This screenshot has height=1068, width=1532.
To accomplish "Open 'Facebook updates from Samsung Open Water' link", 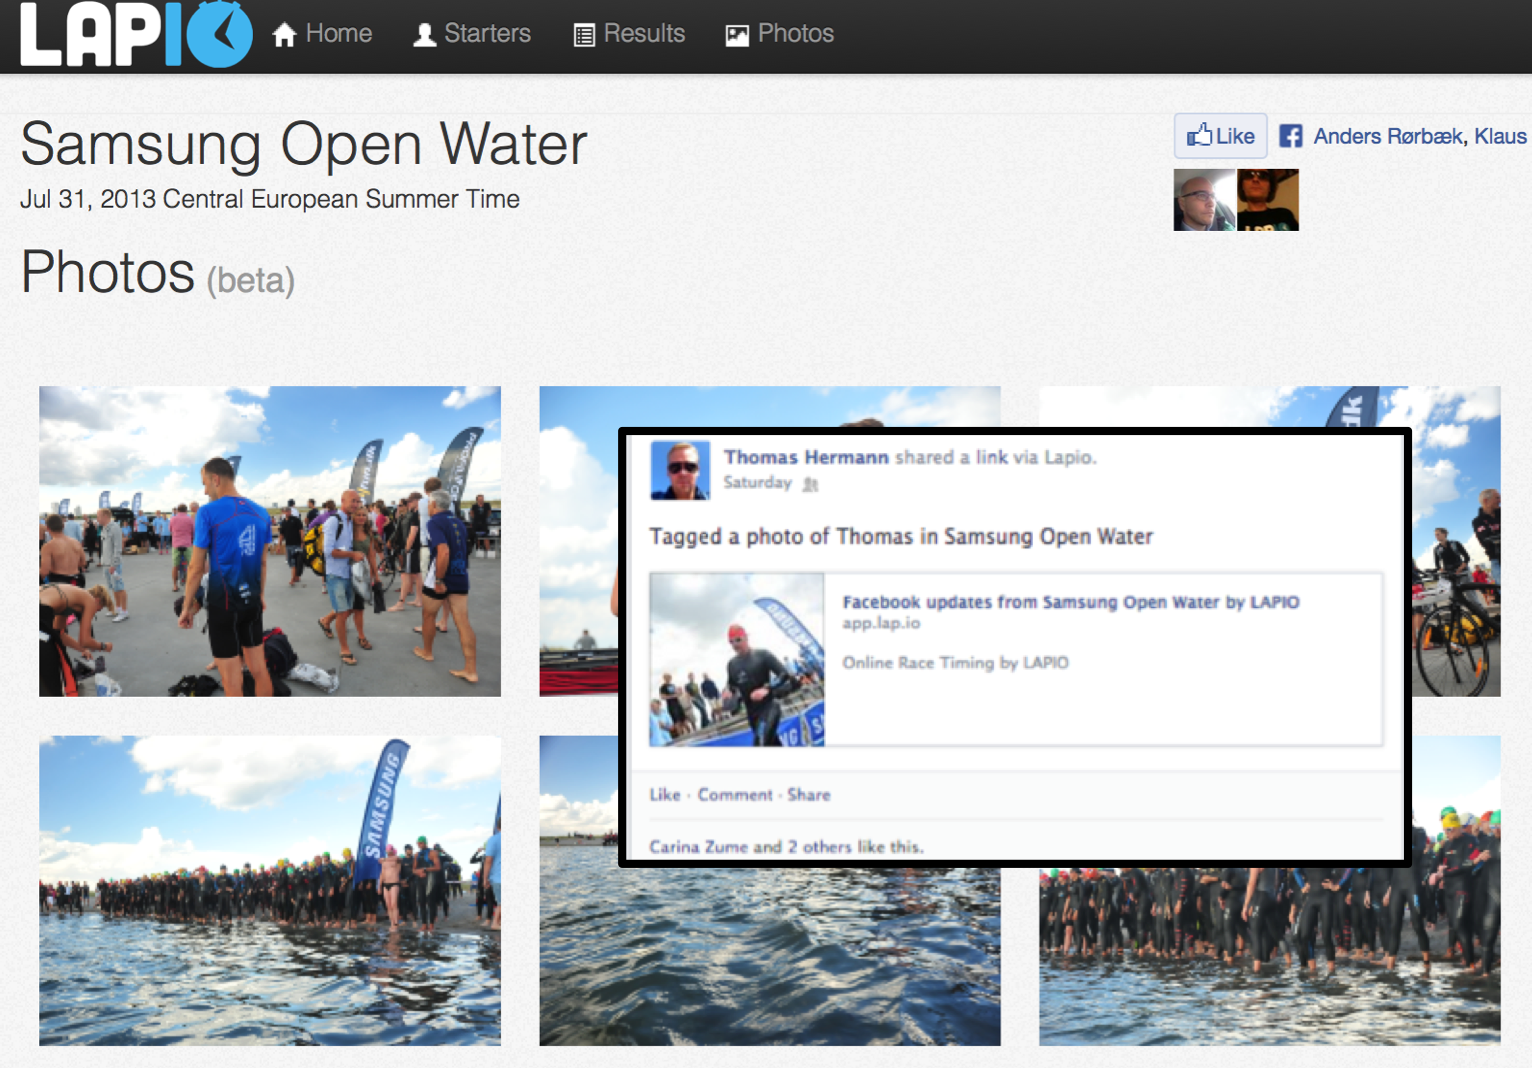I will 1071,602.
